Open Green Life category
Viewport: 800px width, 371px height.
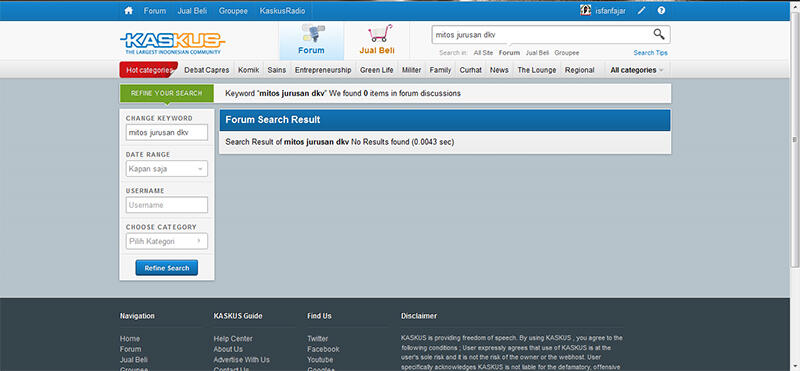coord(377,70)
